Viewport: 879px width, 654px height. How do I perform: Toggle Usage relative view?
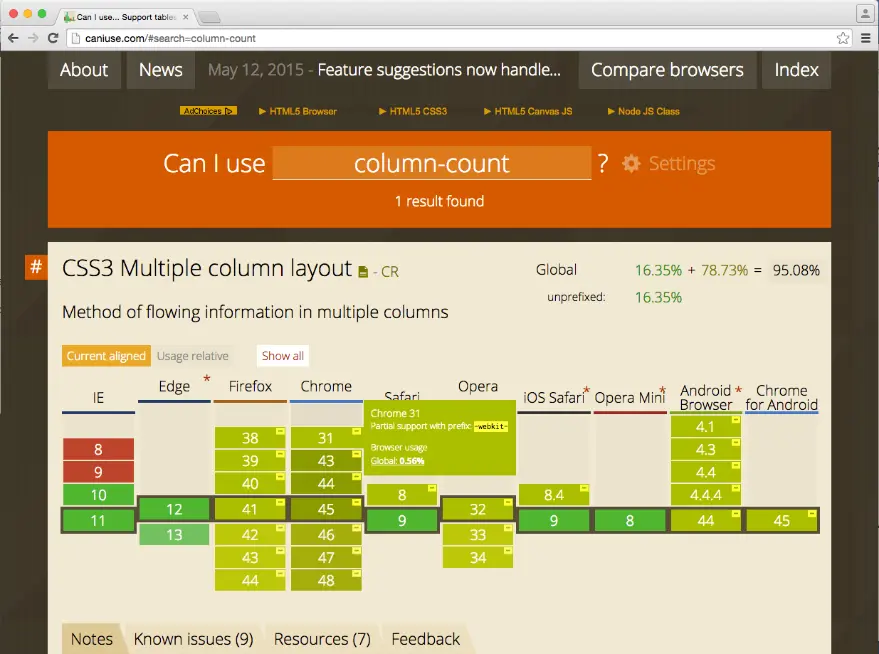pos(193,356)
